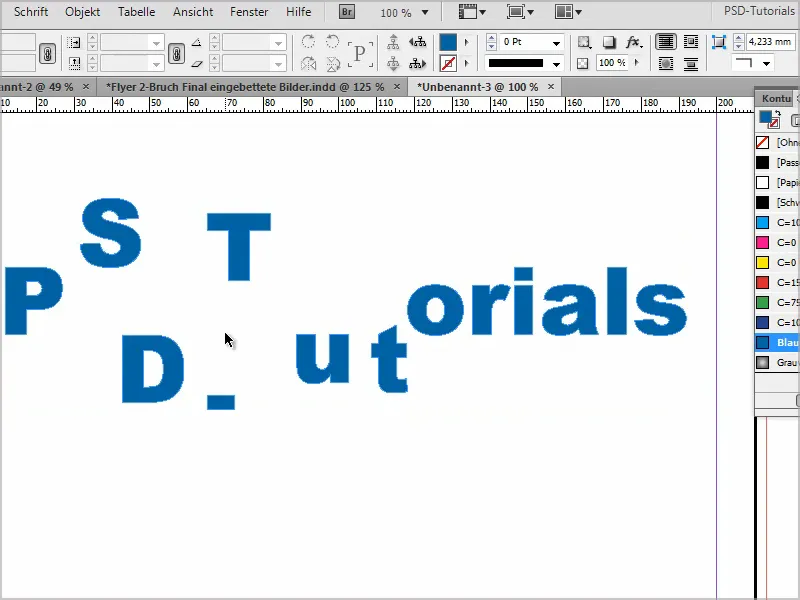Expand stroke color flyout arrow
The height and width of the screenshot is (600, 800).
click(x=466, y=64)
